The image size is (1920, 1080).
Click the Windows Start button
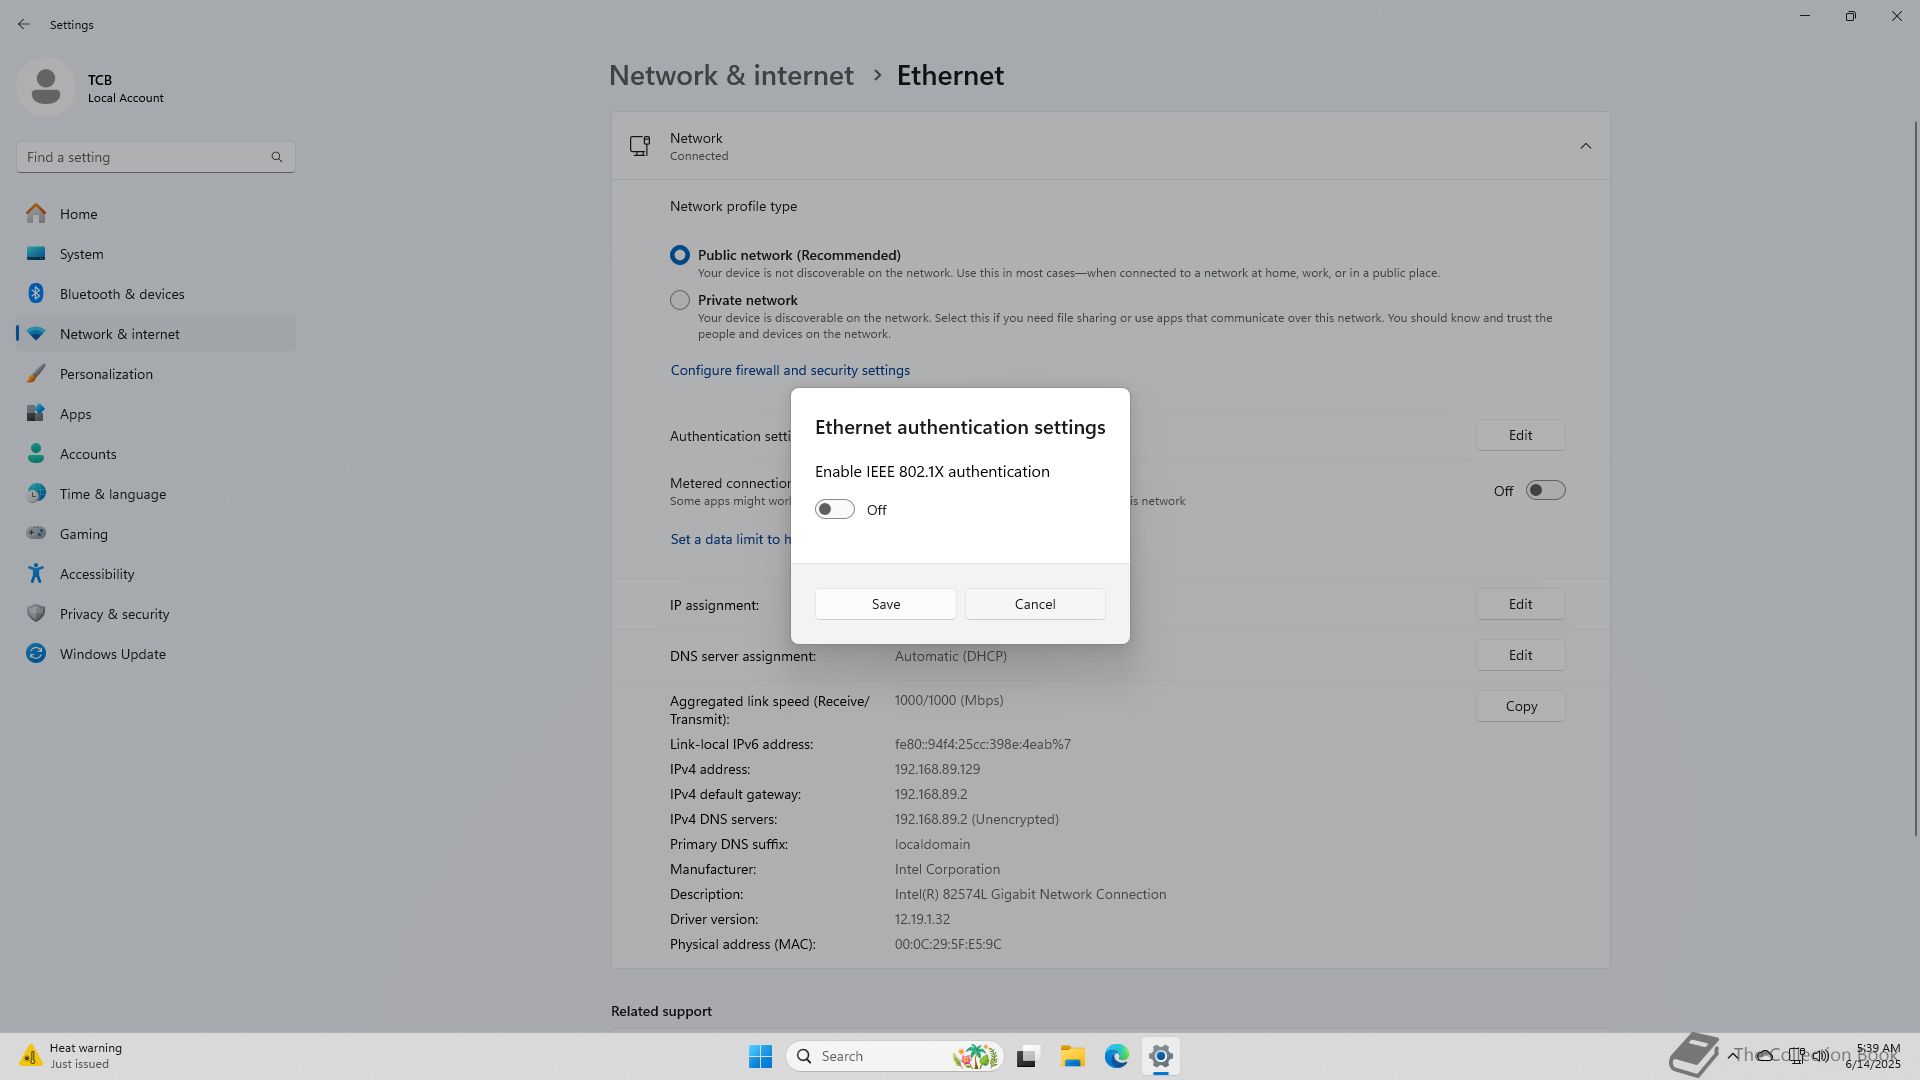click(760, 1056)
